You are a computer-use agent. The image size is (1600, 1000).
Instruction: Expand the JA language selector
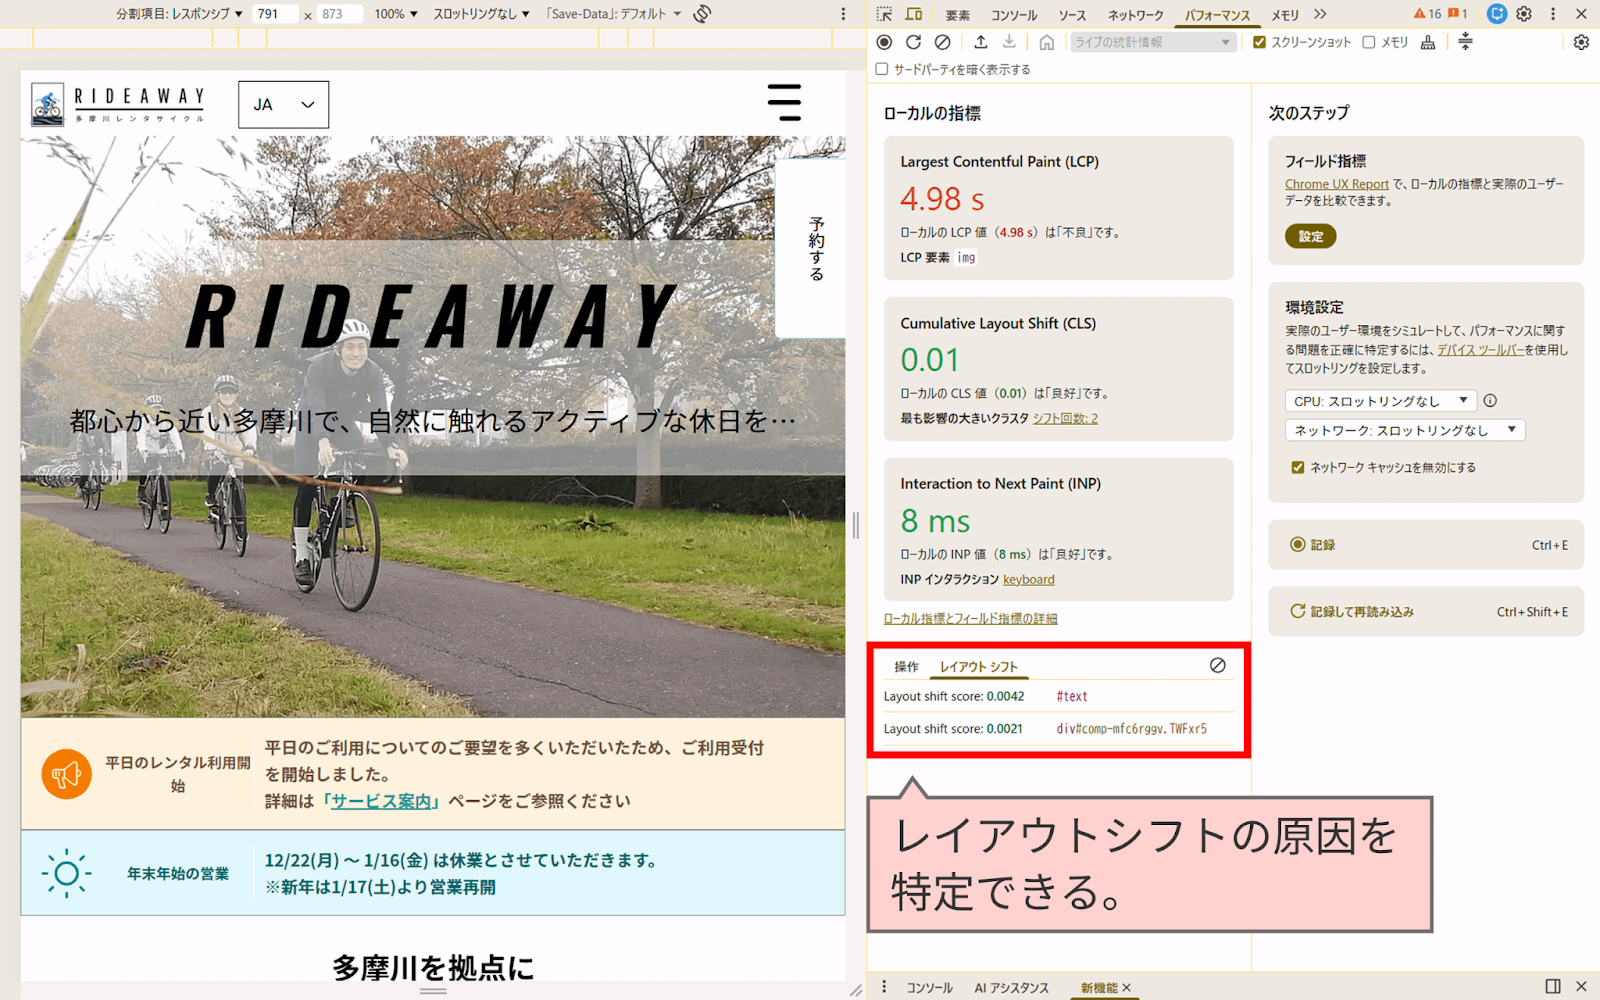tap(283, 104)
